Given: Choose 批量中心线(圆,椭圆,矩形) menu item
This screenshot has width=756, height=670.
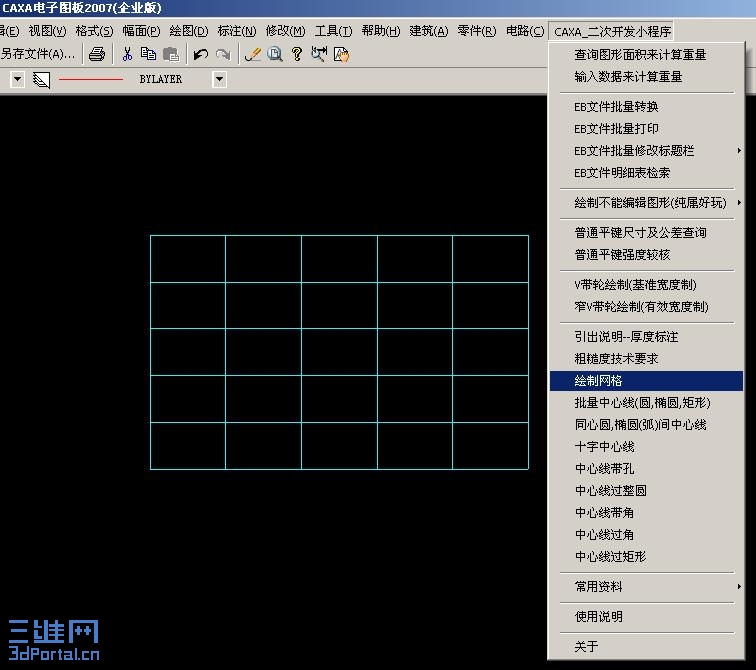Looking at the screenshot, I should pos(646,402).
